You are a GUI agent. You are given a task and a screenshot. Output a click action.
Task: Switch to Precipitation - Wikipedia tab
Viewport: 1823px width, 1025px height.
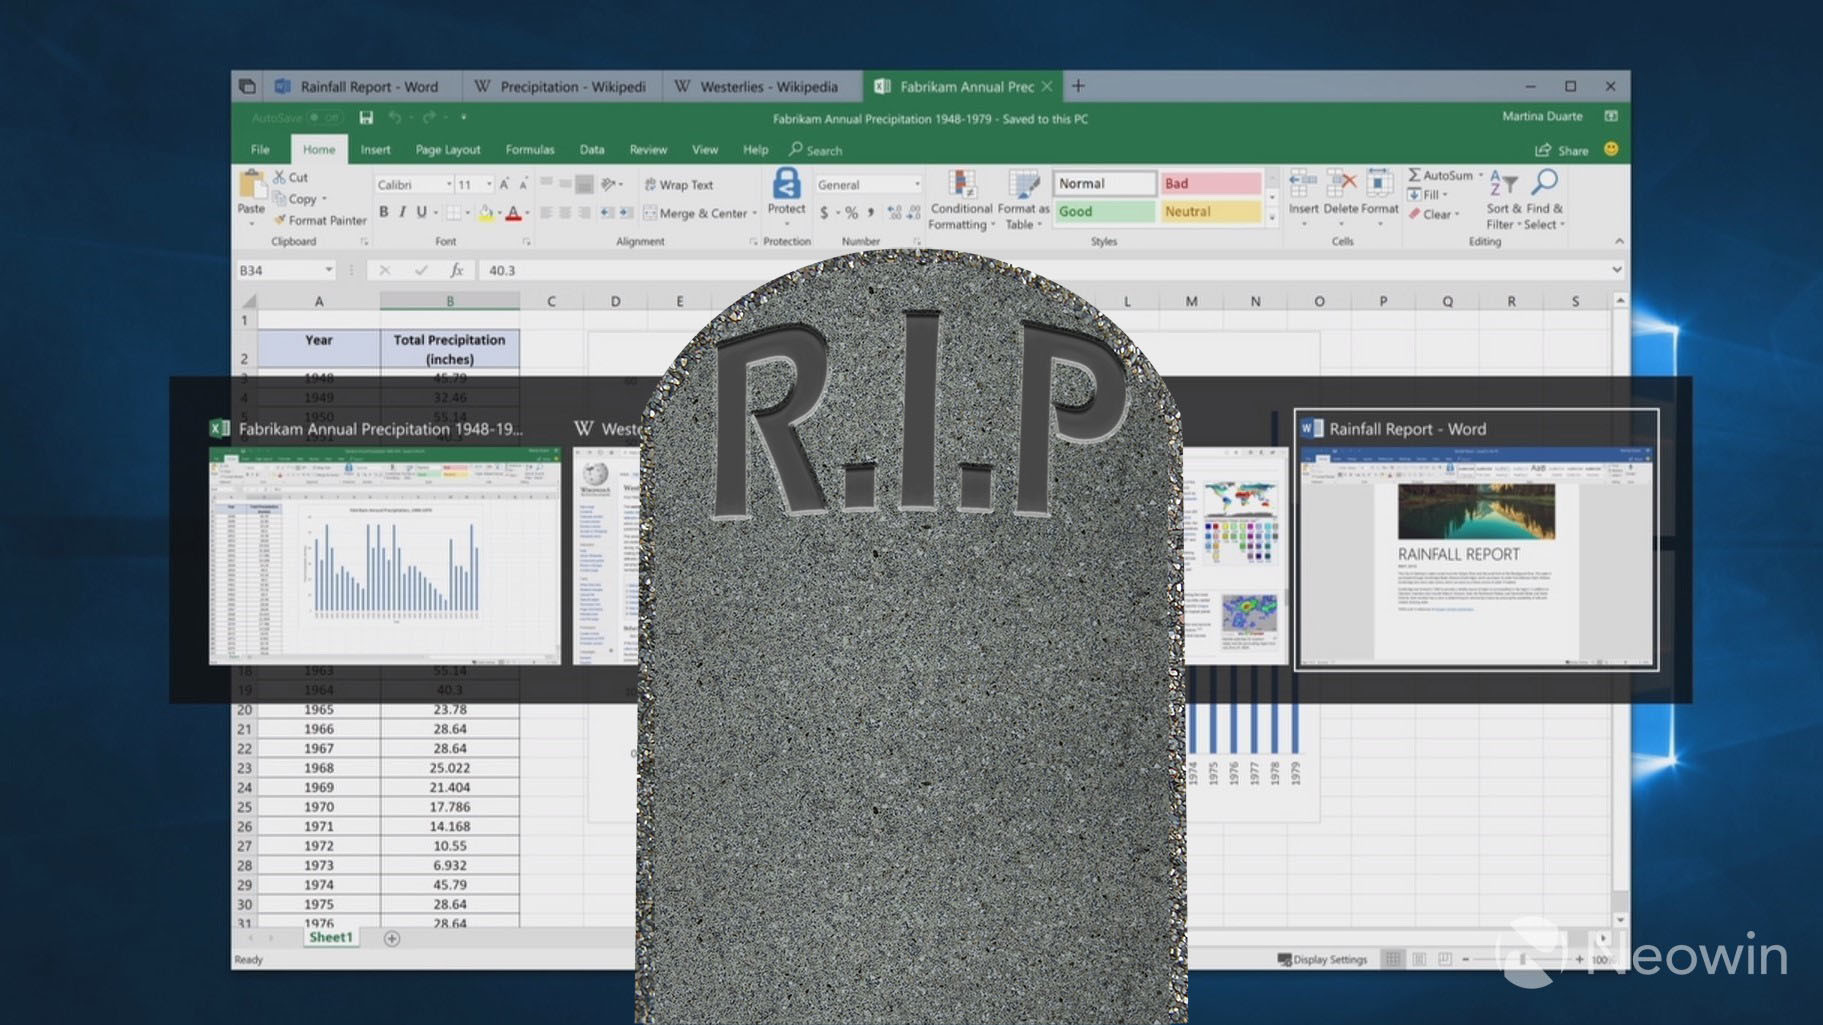[x=560, y=87]
